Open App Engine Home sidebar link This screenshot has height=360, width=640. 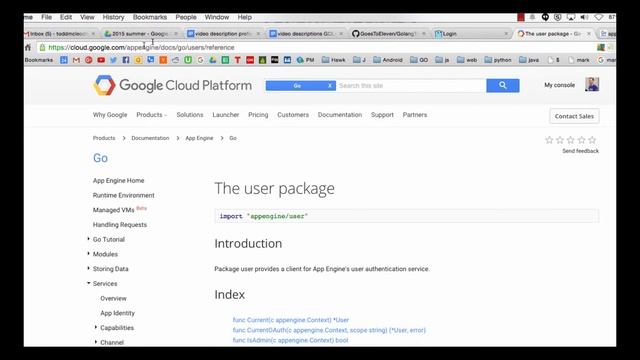(x=118, y=180)
